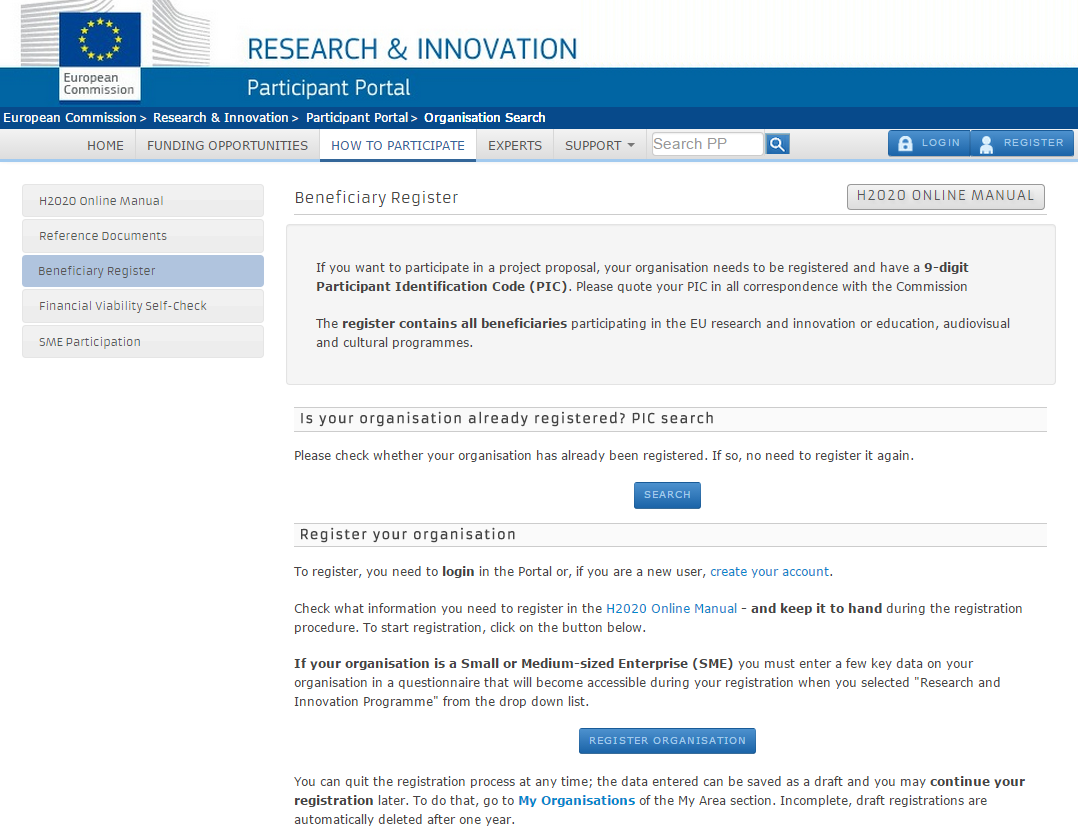Select Beneficiary Register in sidebar
The height and width of the screenshot is (831, 1078).
pyautogui.click(x=143, y=271)
